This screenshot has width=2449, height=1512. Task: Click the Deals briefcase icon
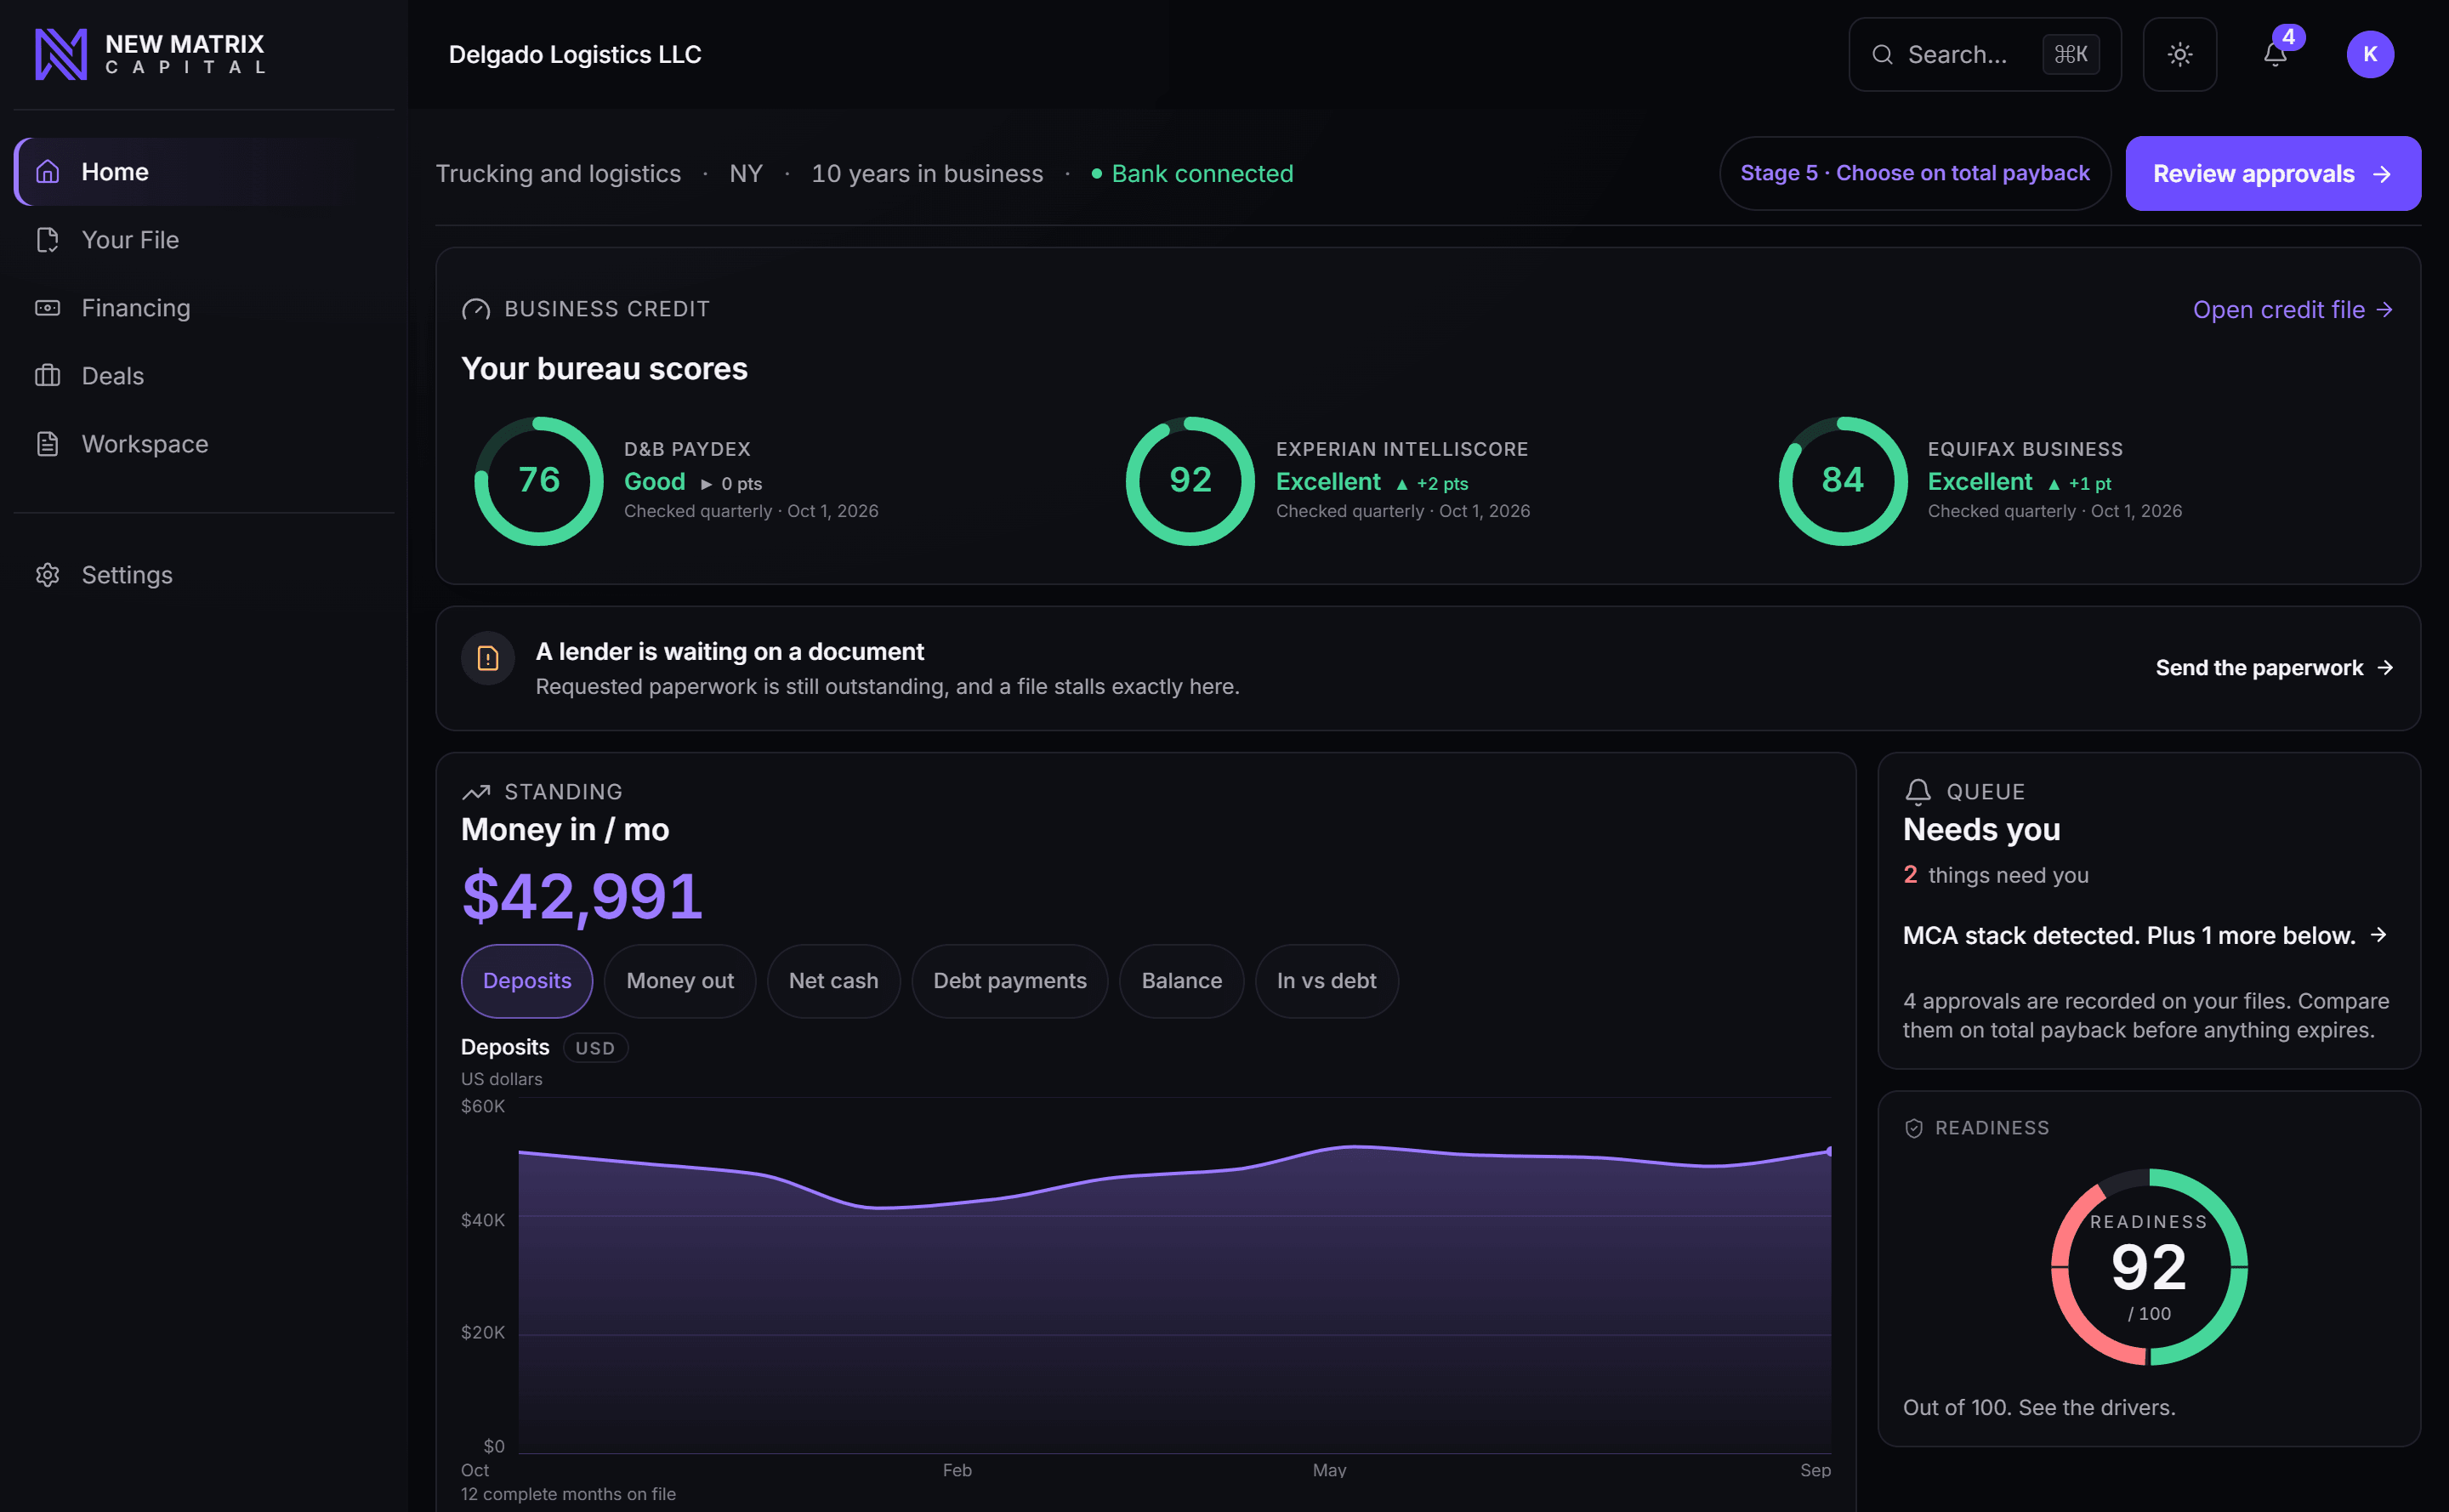click(47, 376)
